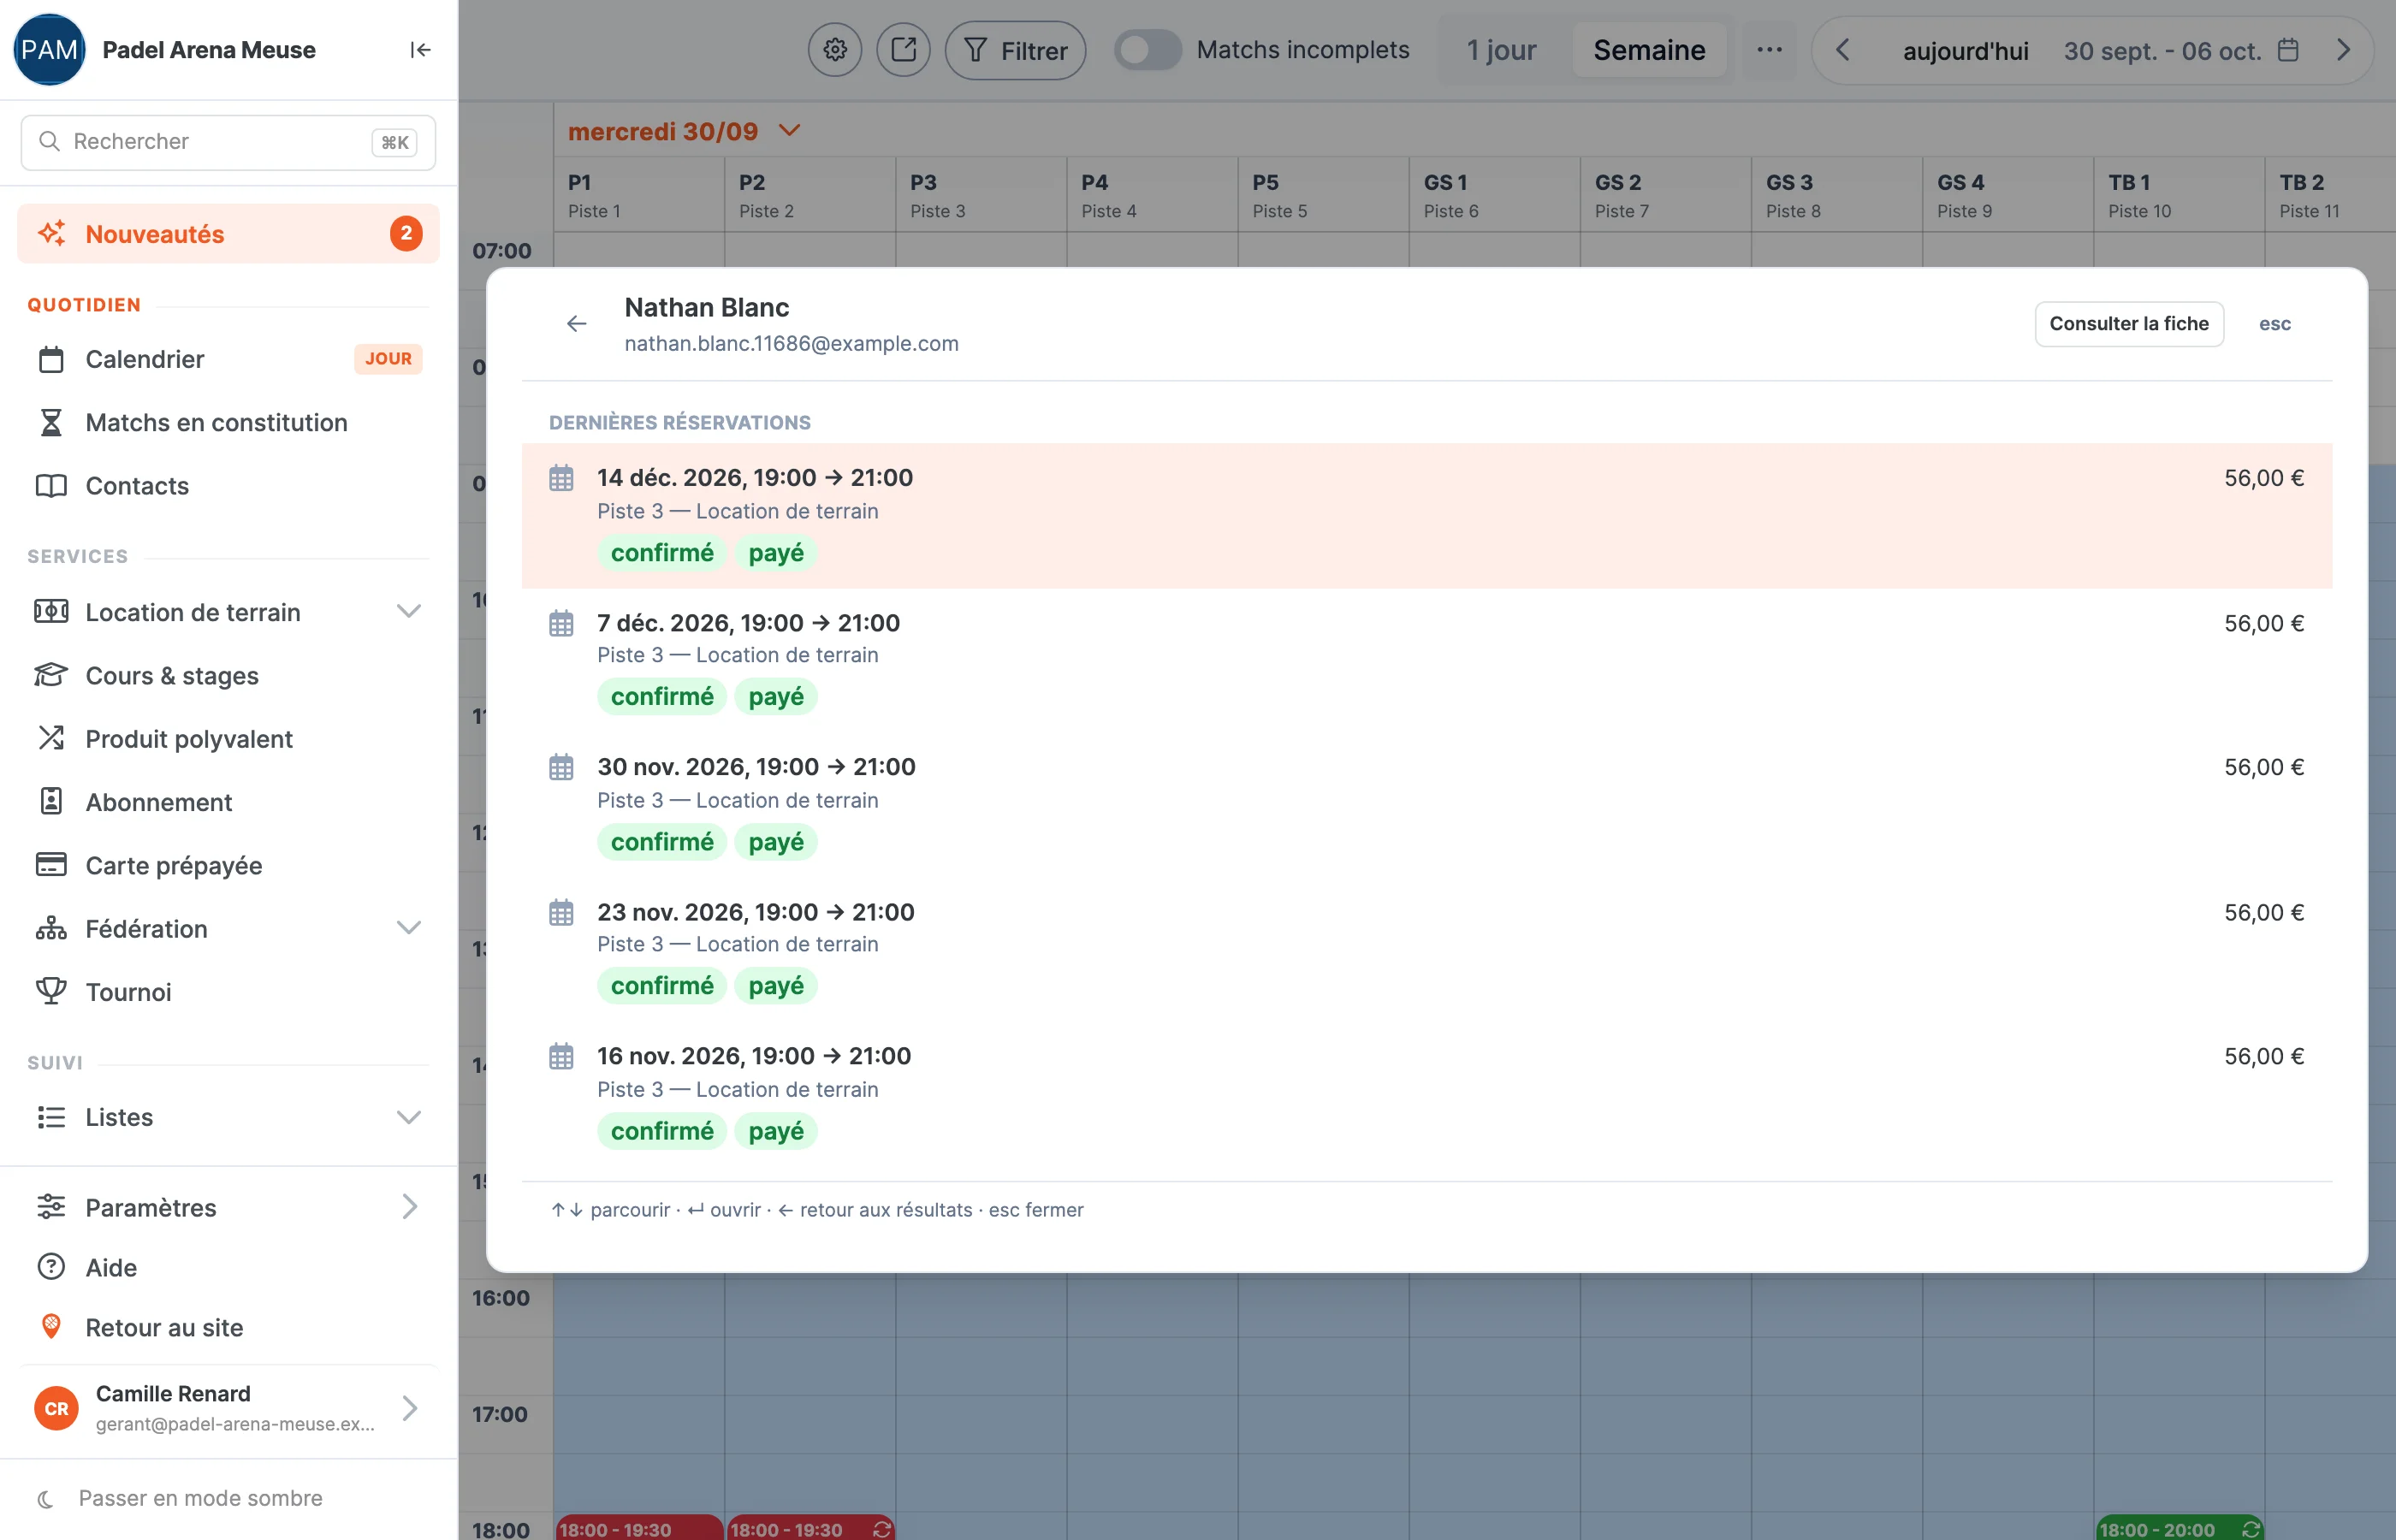The height and width of the screenshot is (1540, 2396).
Task: Collapse the sidebar with the arrow icon
Action: (420, 50)
